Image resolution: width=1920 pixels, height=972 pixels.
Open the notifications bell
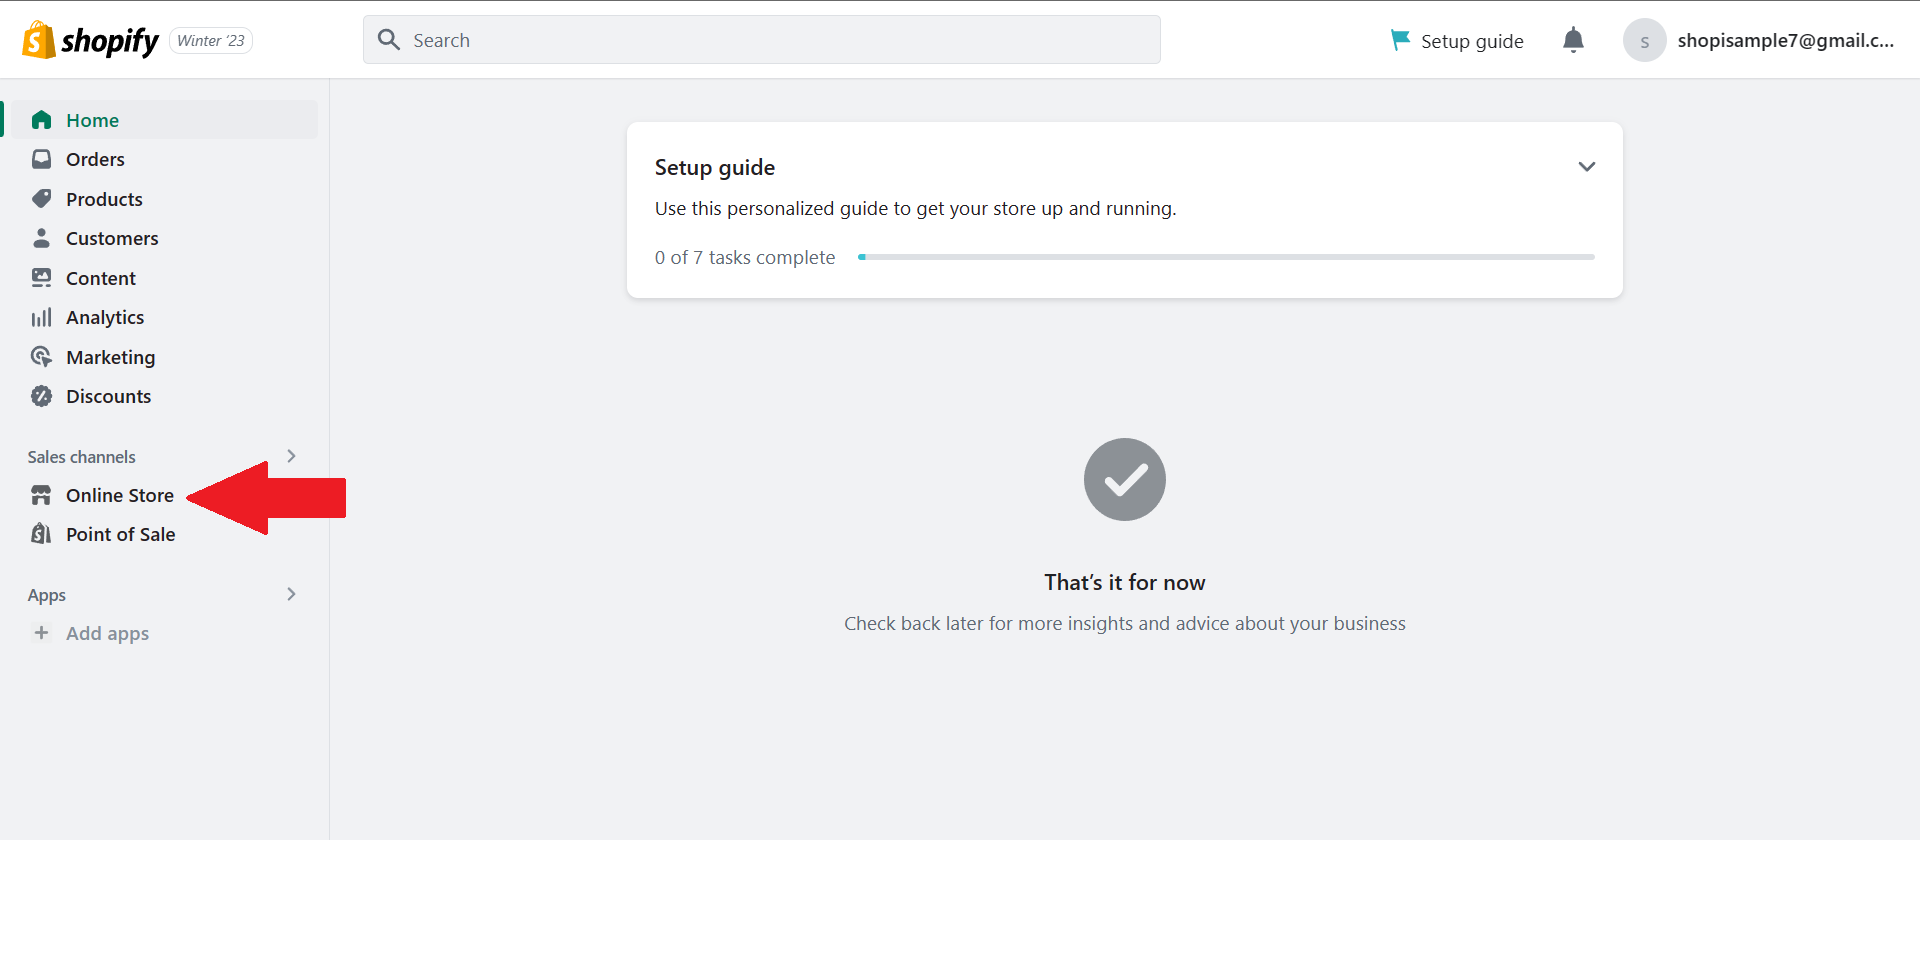[1573, 40]
